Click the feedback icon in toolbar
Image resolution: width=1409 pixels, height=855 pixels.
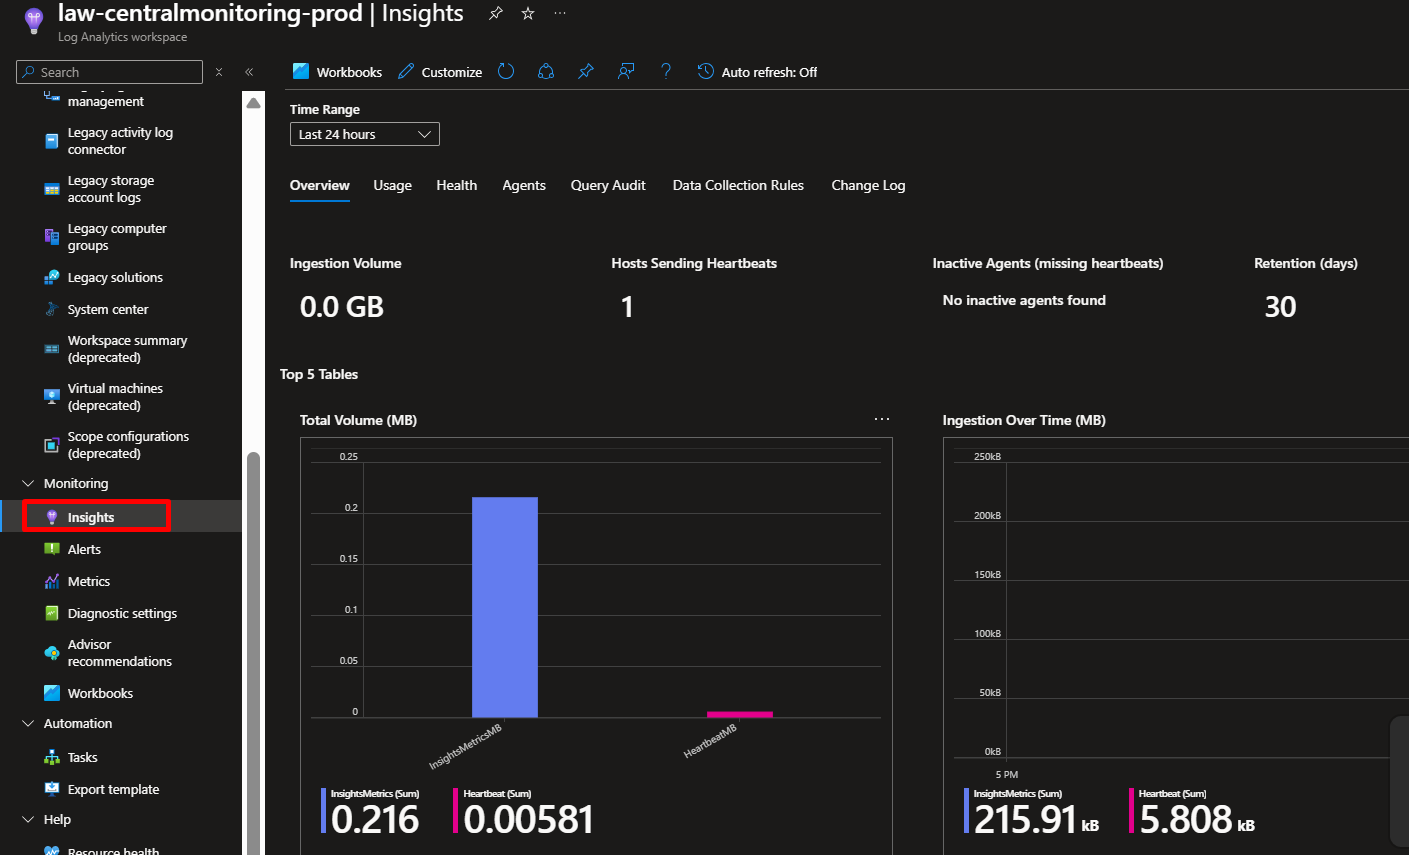point(626,72)
